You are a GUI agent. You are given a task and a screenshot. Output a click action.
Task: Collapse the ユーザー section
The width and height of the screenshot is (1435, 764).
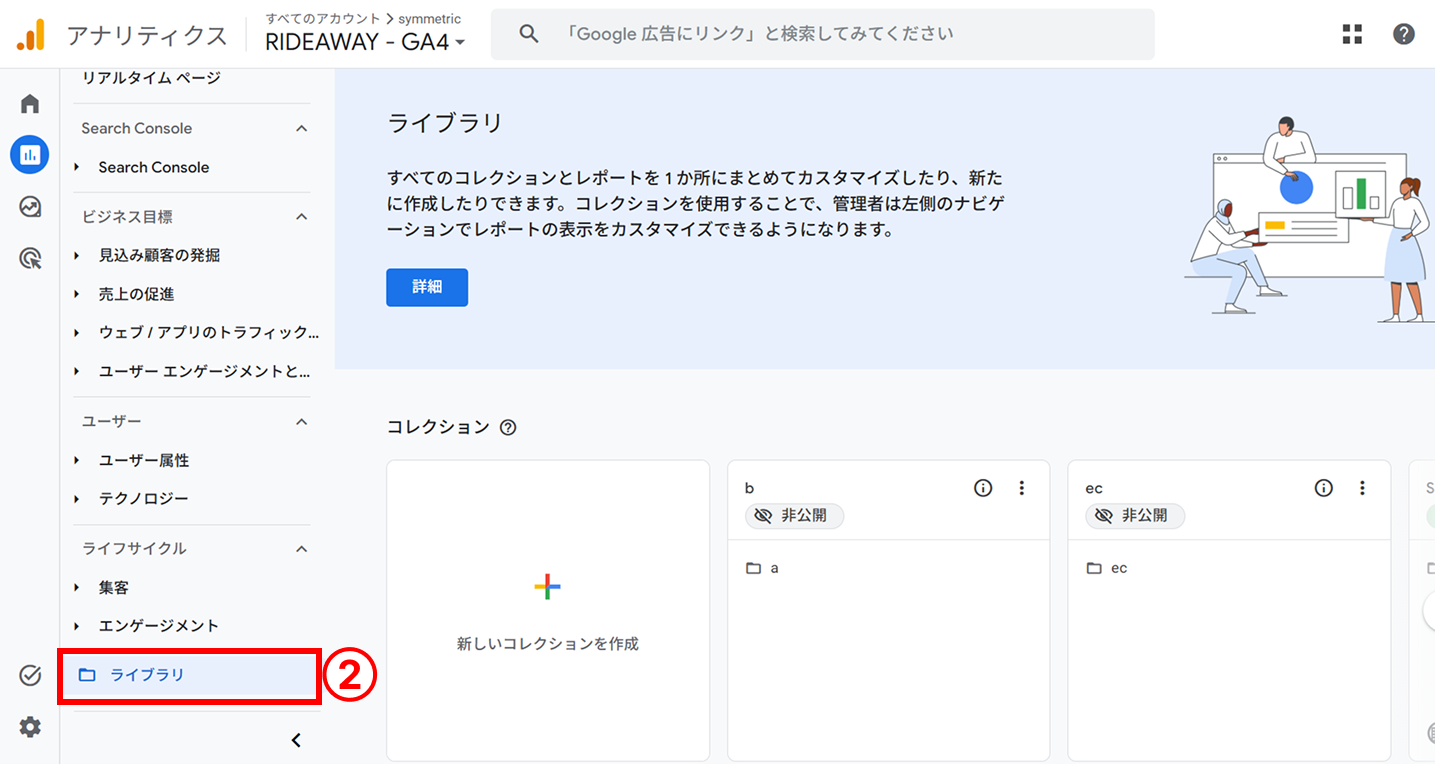(302, 422)
